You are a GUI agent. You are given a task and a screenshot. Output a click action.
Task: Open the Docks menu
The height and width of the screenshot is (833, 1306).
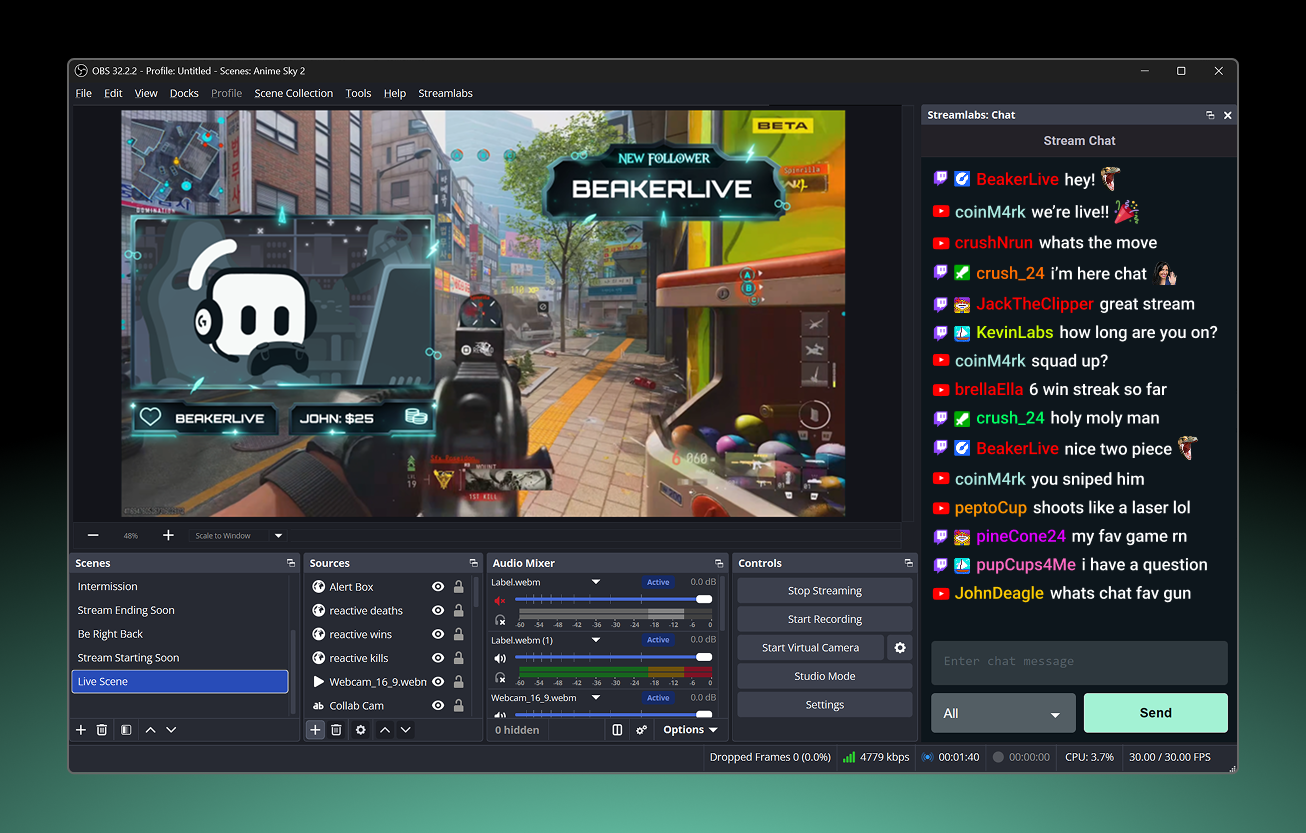184,93
